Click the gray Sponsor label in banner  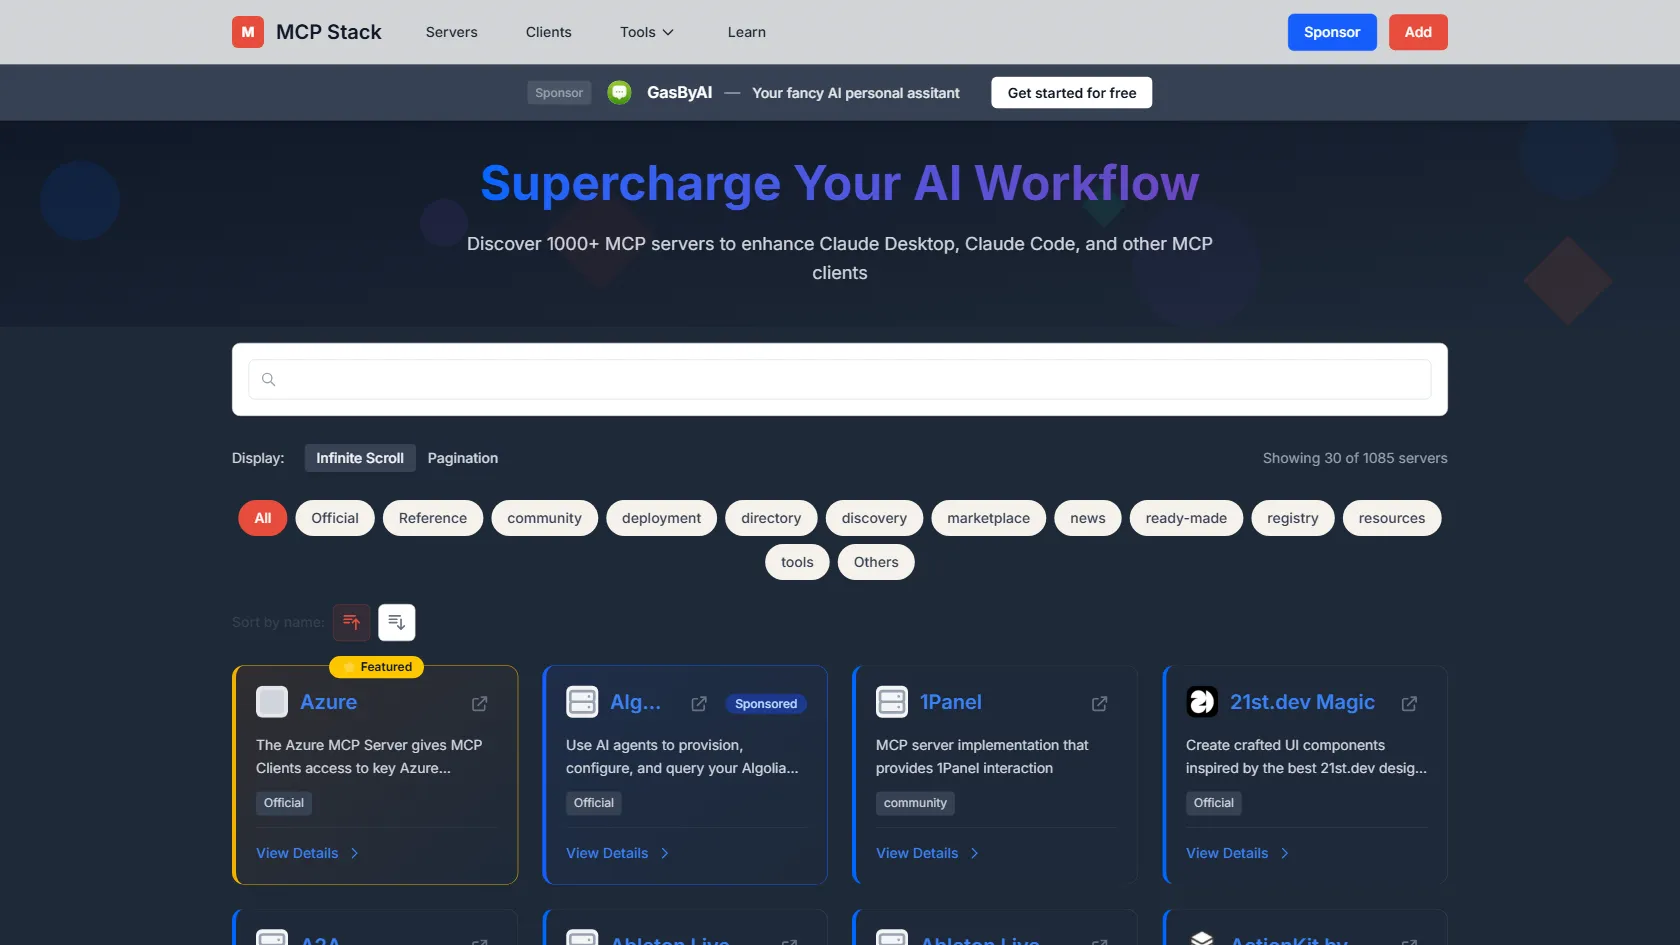point(559,93)
